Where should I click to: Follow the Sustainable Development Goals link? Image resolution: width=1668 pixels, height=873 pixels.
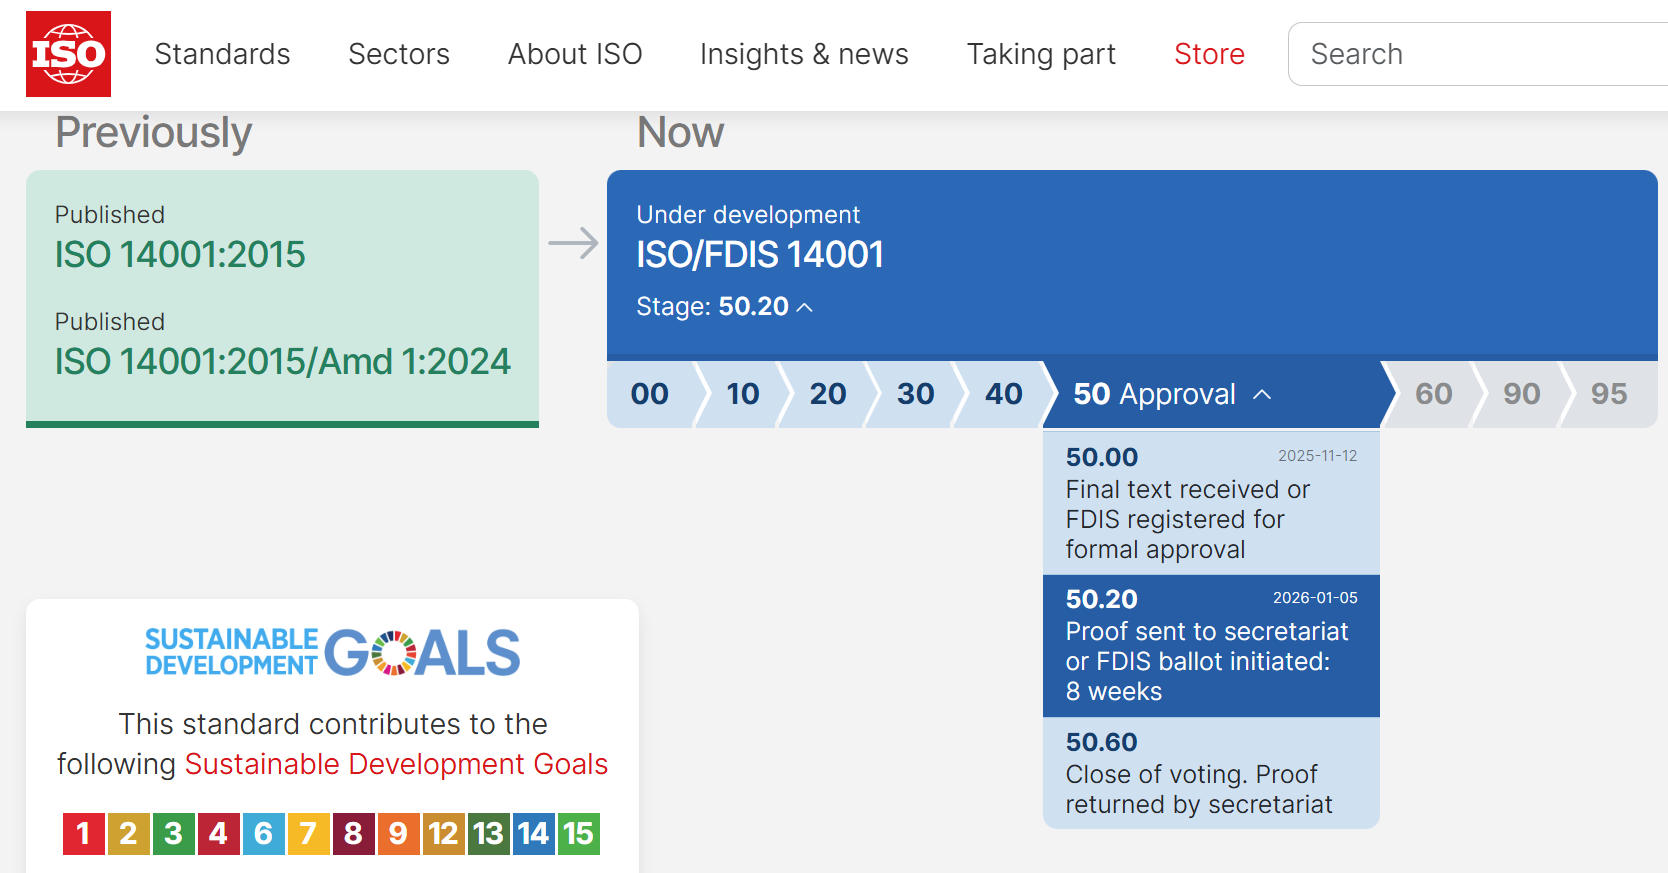point(396,764)
